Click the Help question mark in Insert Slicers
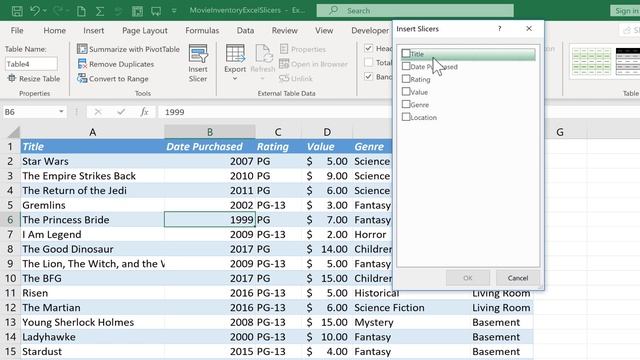The height and width of the screenshot is (360, 640). tap(500, 29)
